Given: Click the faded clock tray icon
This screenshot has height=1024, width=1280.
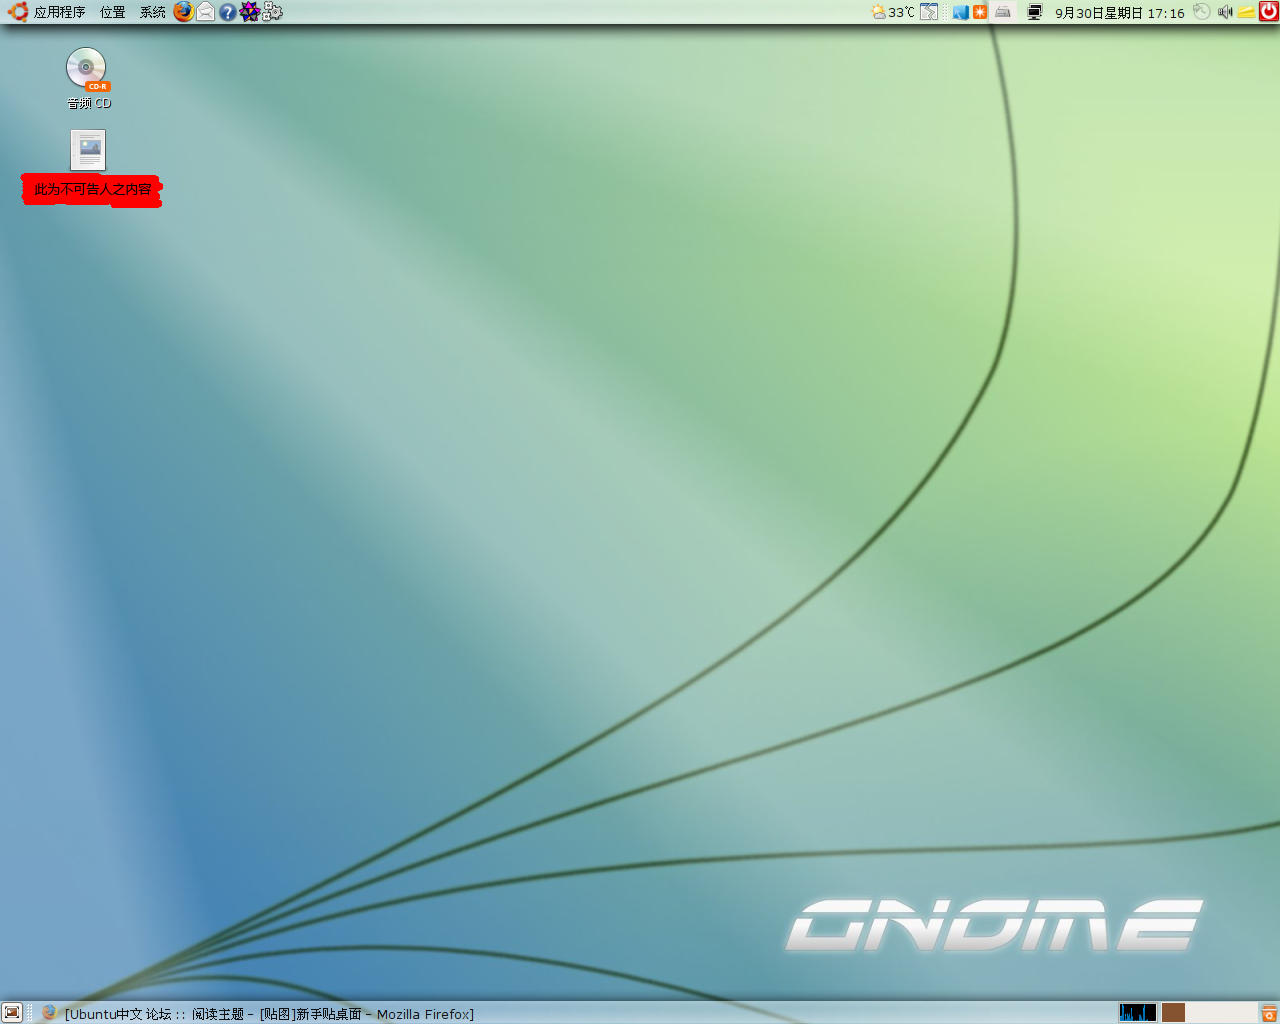Looking at the screenshot, I should [1202, 12].
